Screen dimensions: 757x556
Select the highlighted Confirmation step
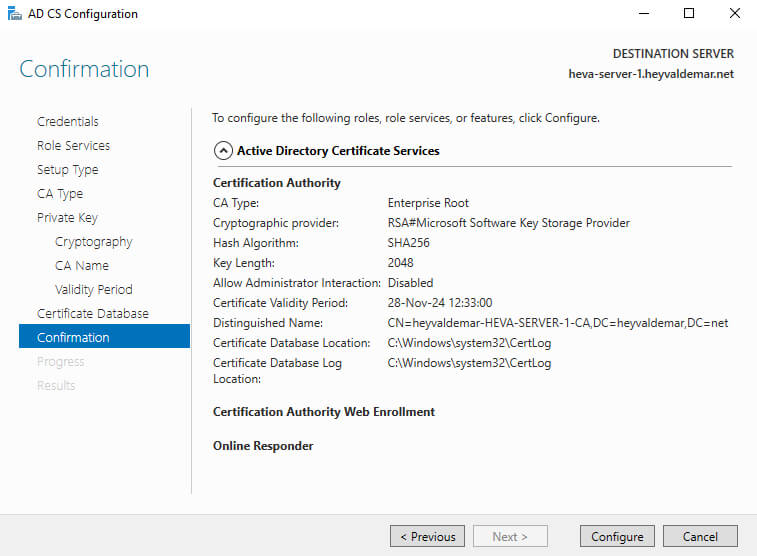pyautogui.click(x=104, y=336)
